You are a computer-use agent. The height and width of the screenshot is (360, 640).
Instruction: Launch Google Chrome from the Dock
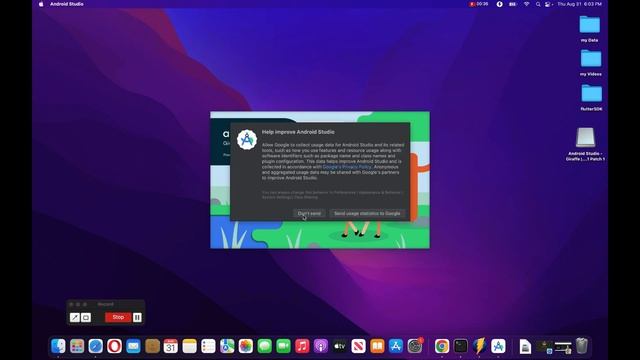(442, 346)
